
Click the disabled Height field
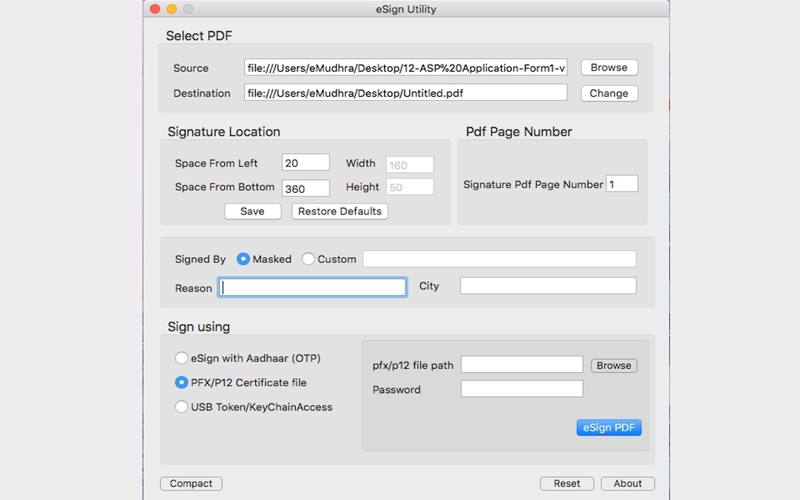point(410,187)
